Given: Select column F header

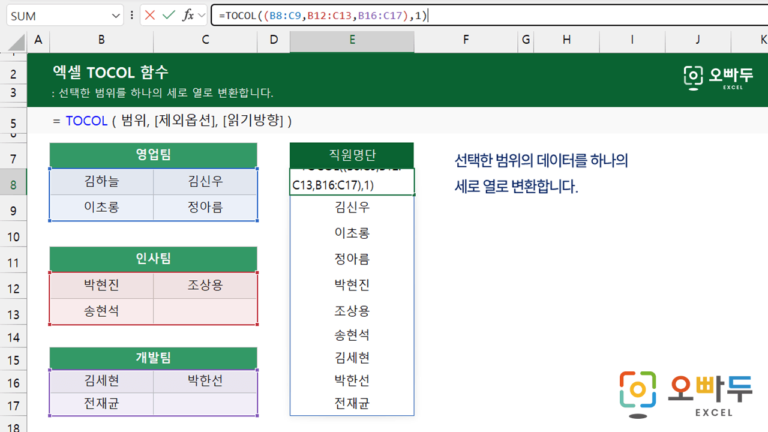Looking at the screenshot, I should pos(466,40).
